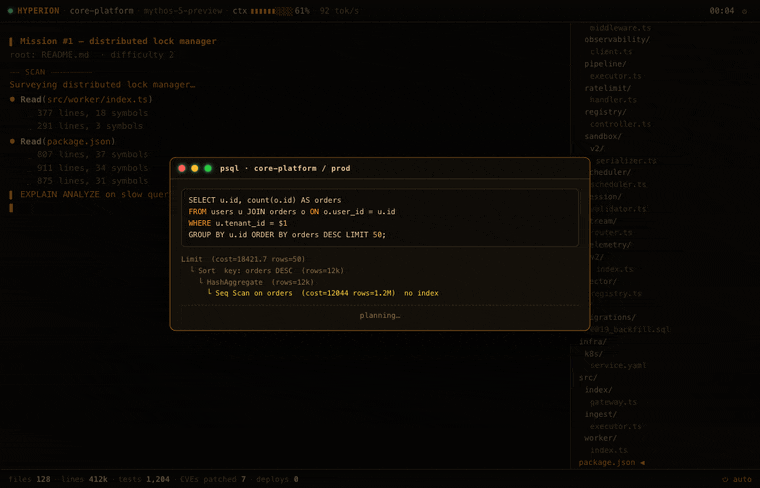Close the psql window with the red button
Image resolution: width=760 pixels, height=488 pixels.
point(182,168)
